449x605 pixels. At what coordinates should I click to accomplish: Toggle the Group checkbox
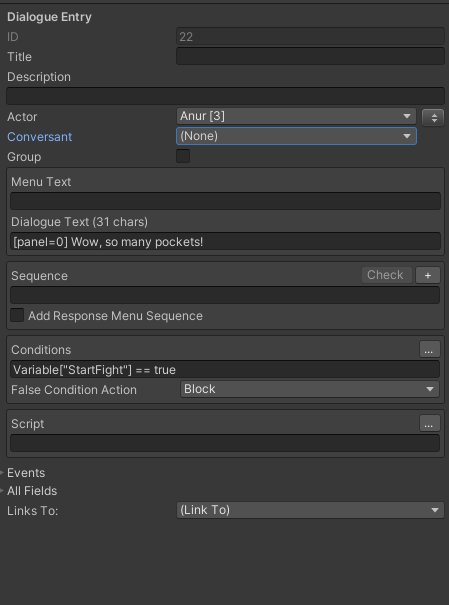pyautogui.click(x=183, y=156)
